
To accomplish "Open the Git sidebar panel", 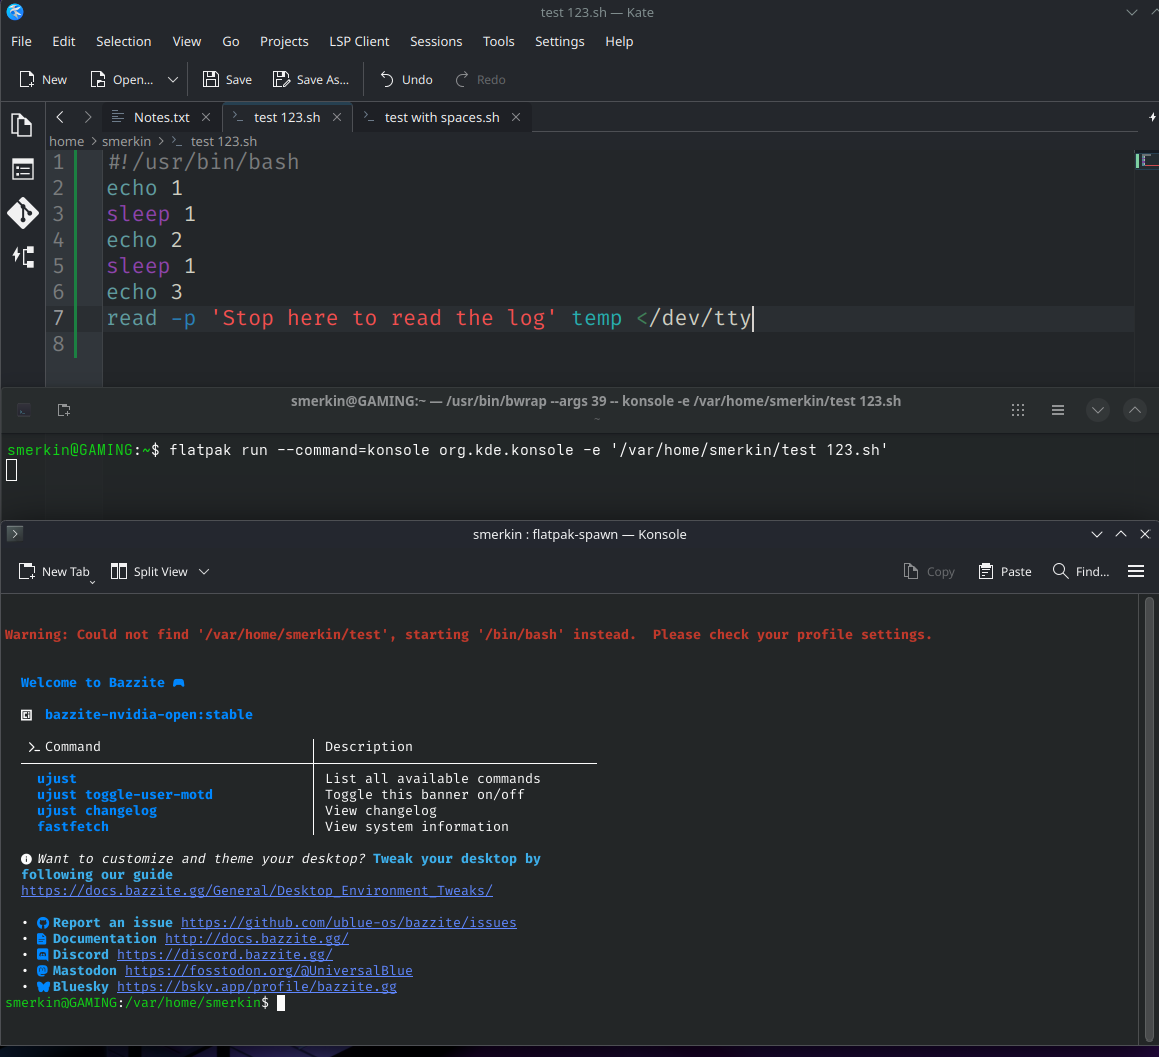I will pos(22,213).
